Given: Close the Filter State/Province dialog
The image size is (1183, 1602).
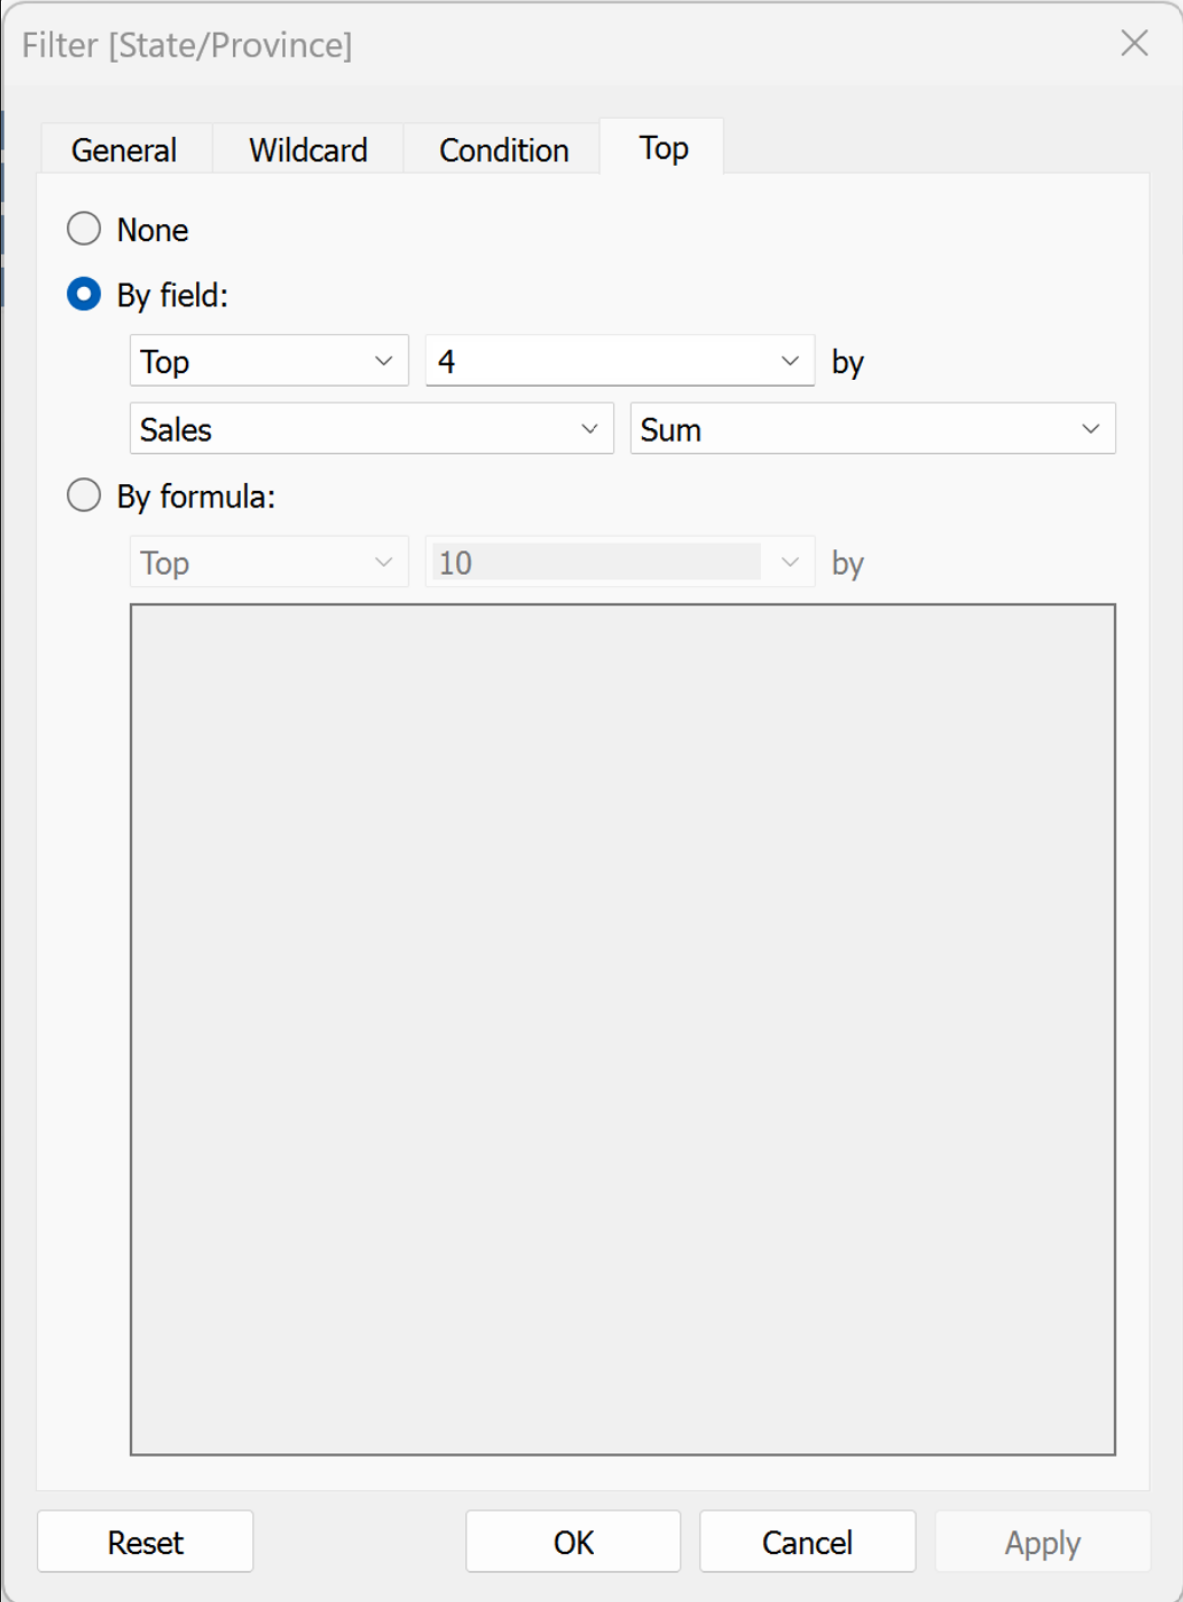Looking at the screenshot, I should coord(1134,43).
